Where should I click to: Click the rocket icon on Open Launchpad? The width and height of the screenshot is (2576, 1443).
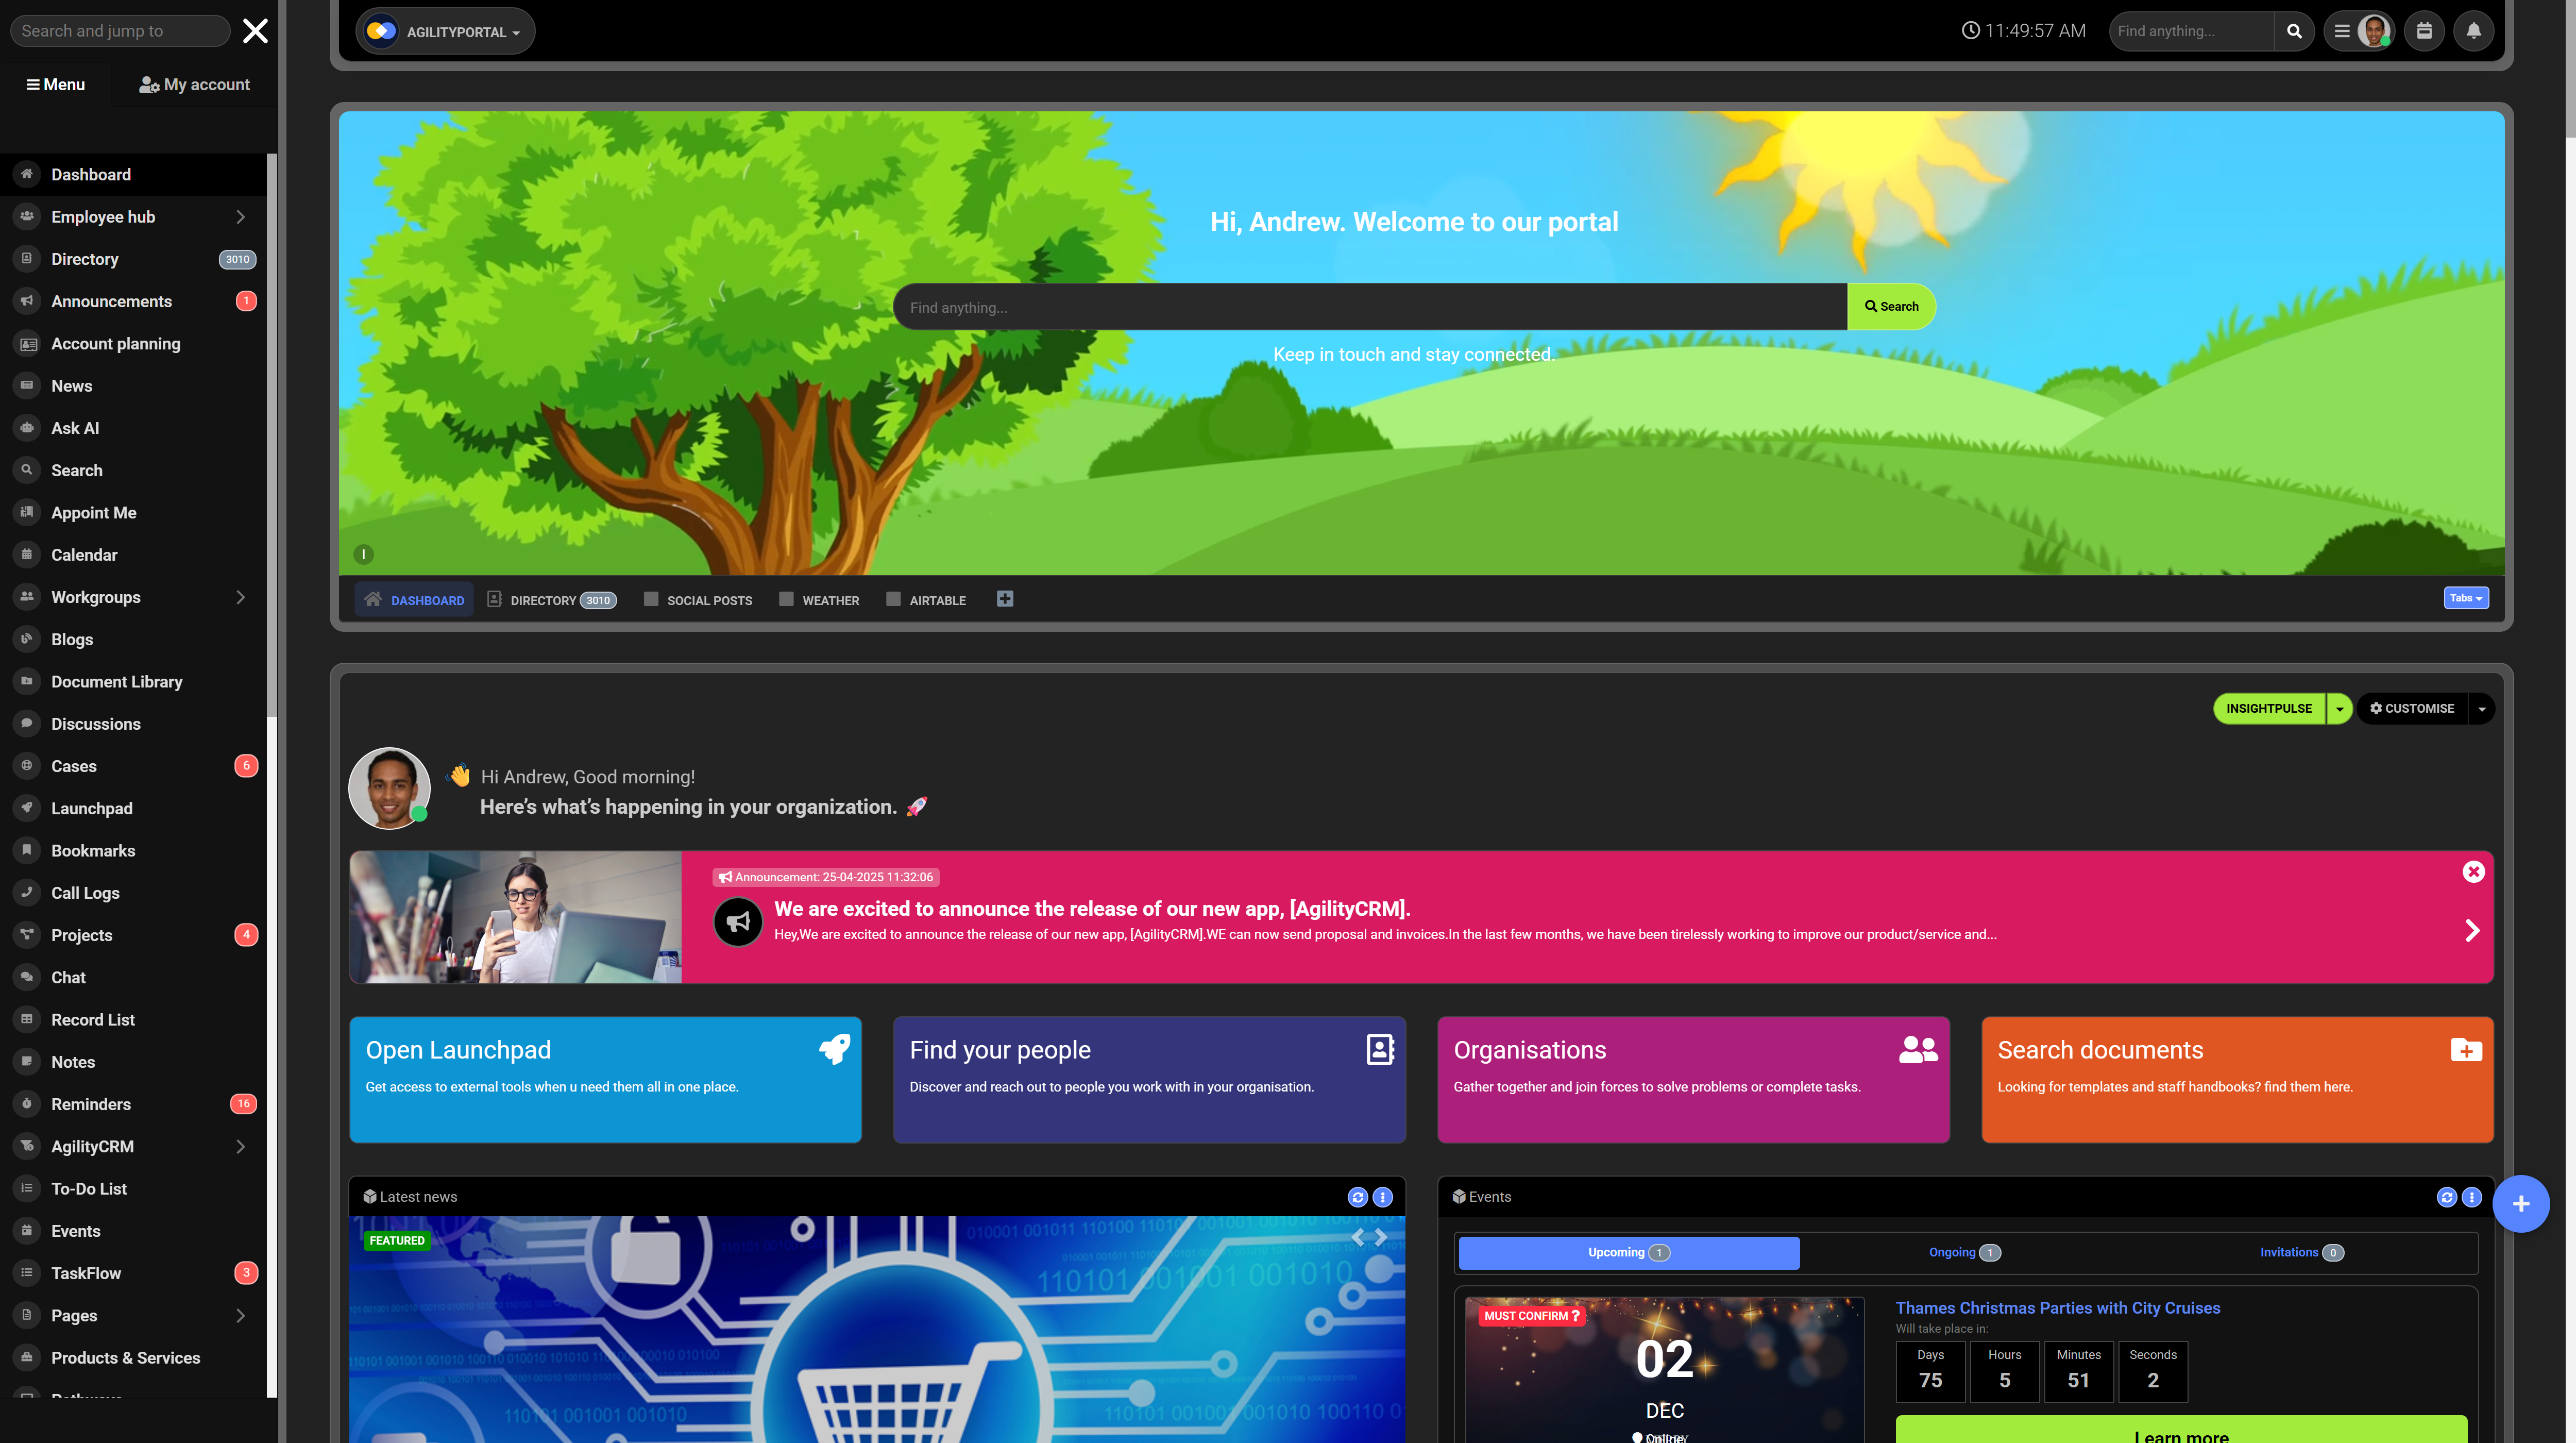834,1049
